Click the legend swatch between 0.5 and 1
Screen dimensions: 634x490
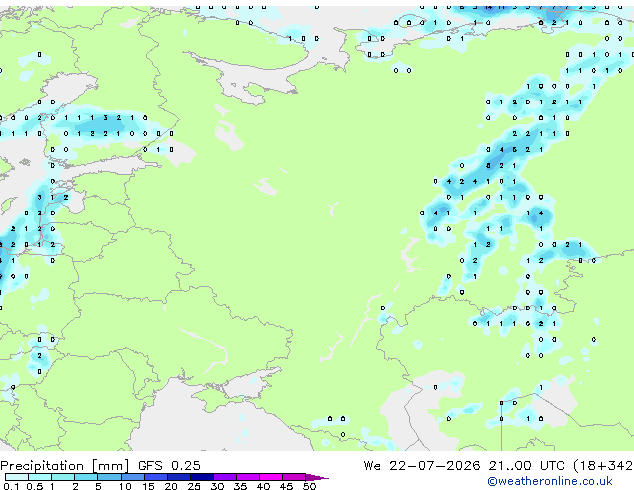coord(40,477)
